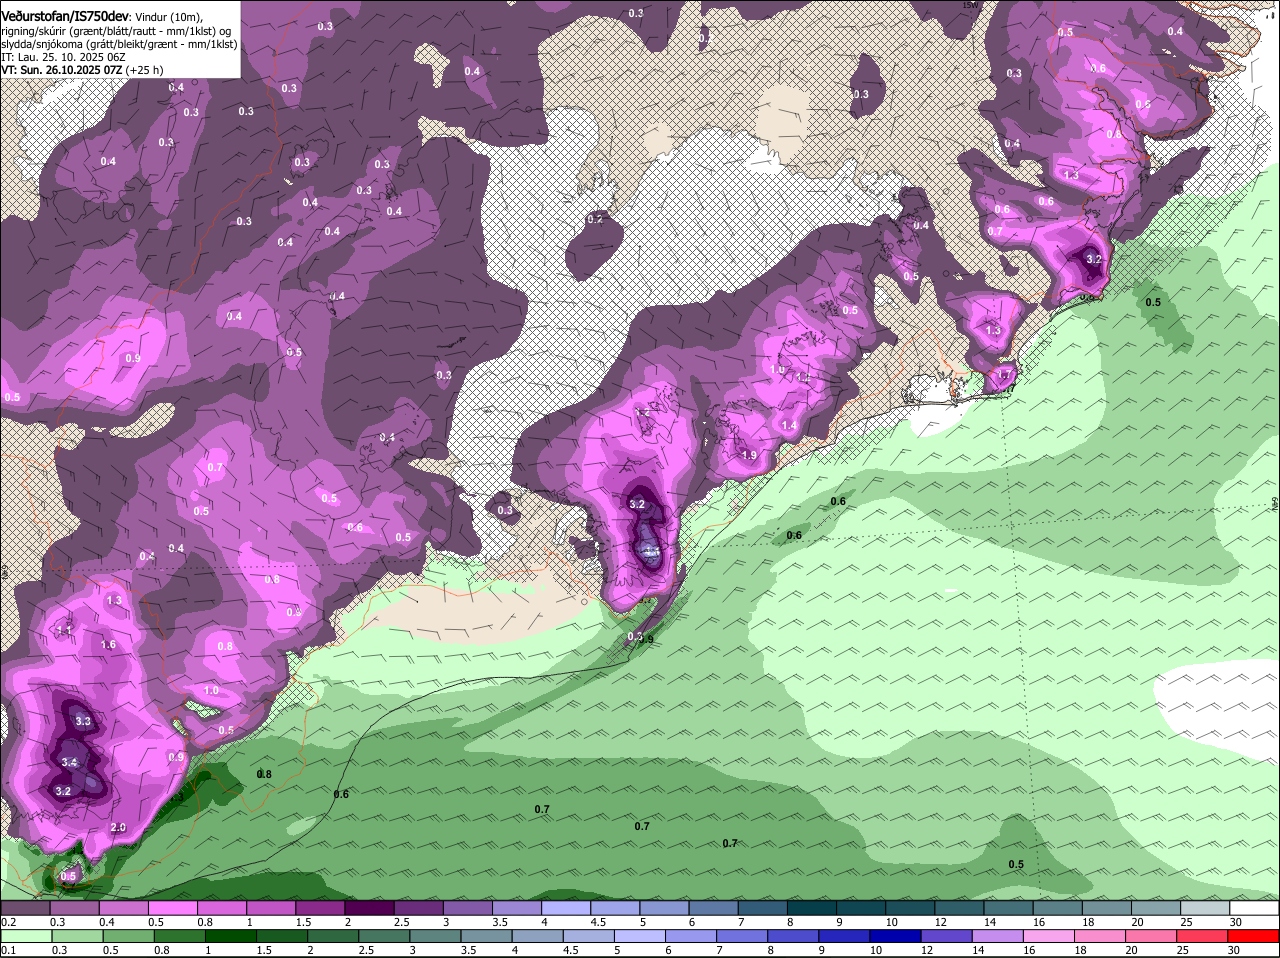
Task: Click the '12' number on the rain scale
Action: [x=927, y=950]
